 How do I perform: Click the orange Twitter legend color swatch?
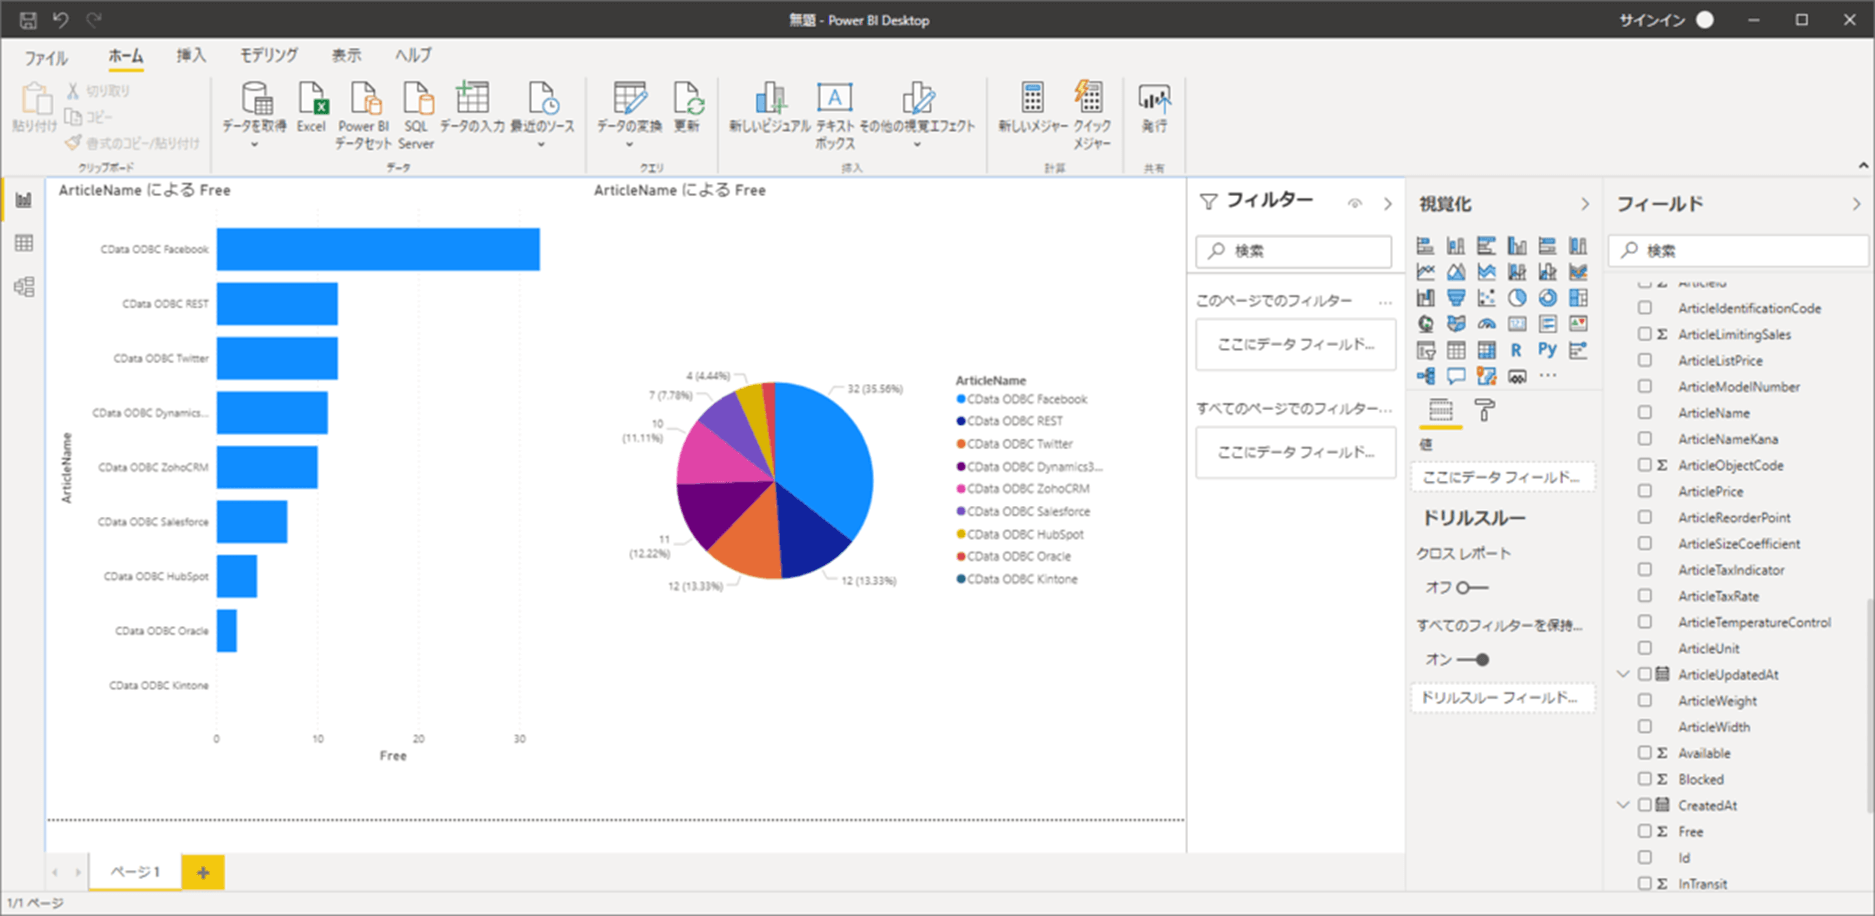tap(961, 444)
